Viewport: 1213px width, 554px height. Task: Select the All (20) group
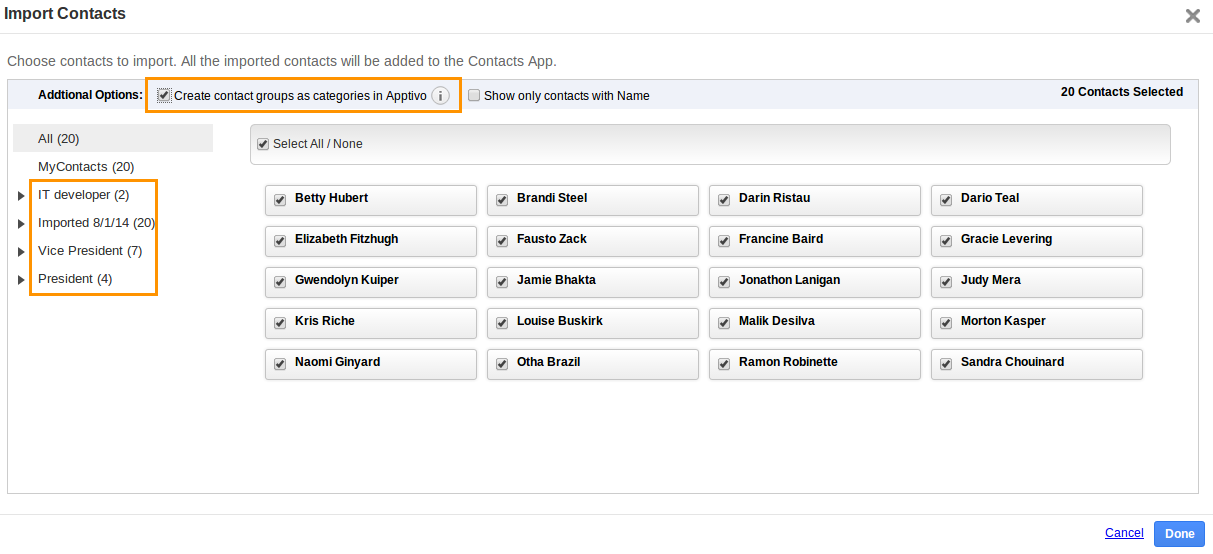(x=58, y=139)
